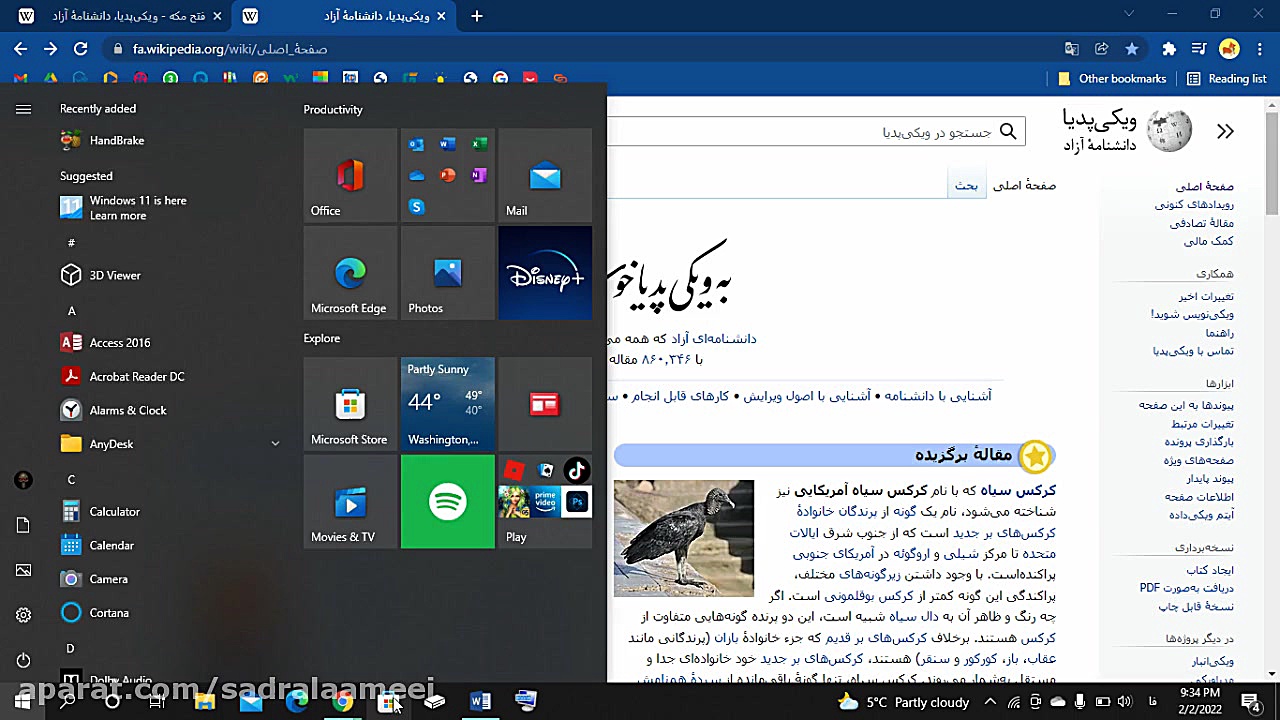
Task: Expand the AnyDesk entry in the app list
Action: tap(274, 443)
